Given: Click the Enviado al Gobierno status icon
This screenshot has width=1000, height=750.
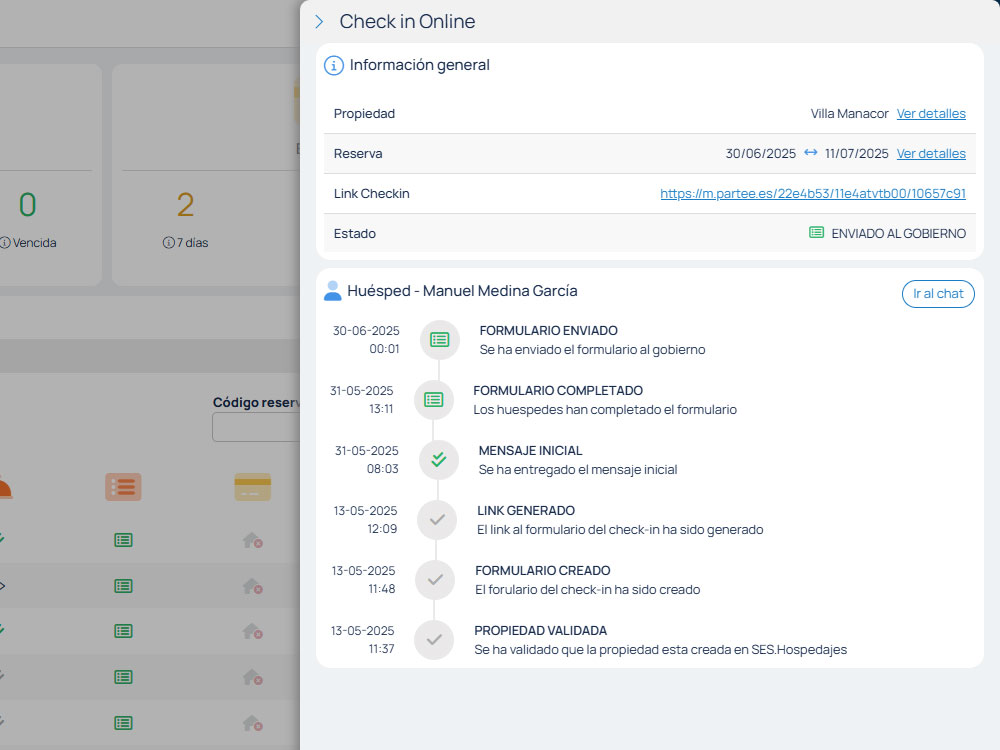Looking at the screenshot, I should [816, 233].
